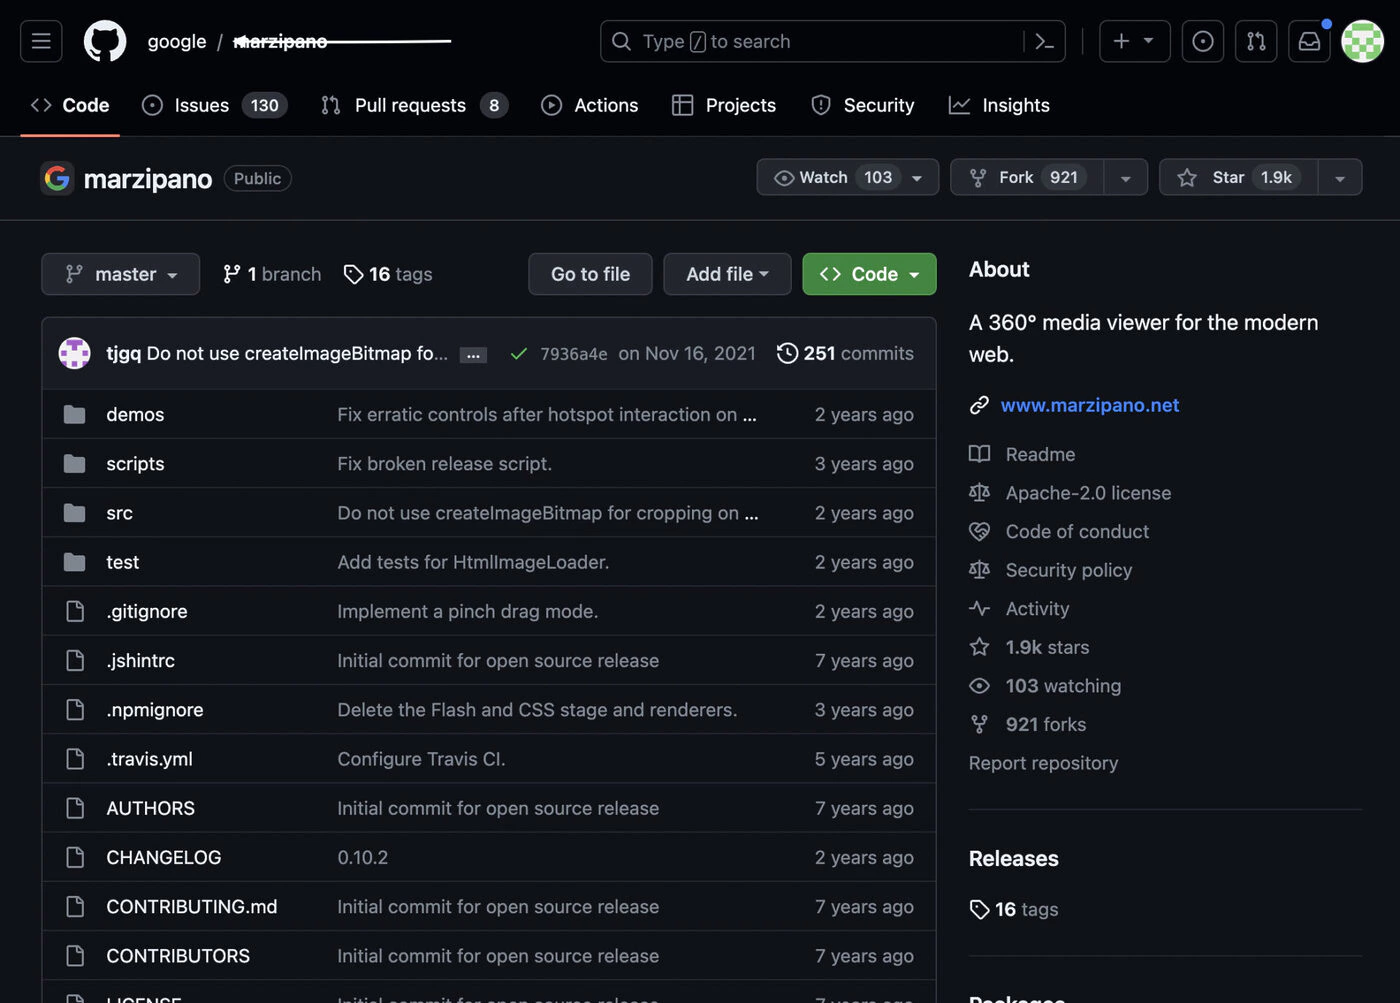Open the www.marzipano.net link
The height and width of the screenshot is (1003, 1400).
point(1089,405)
